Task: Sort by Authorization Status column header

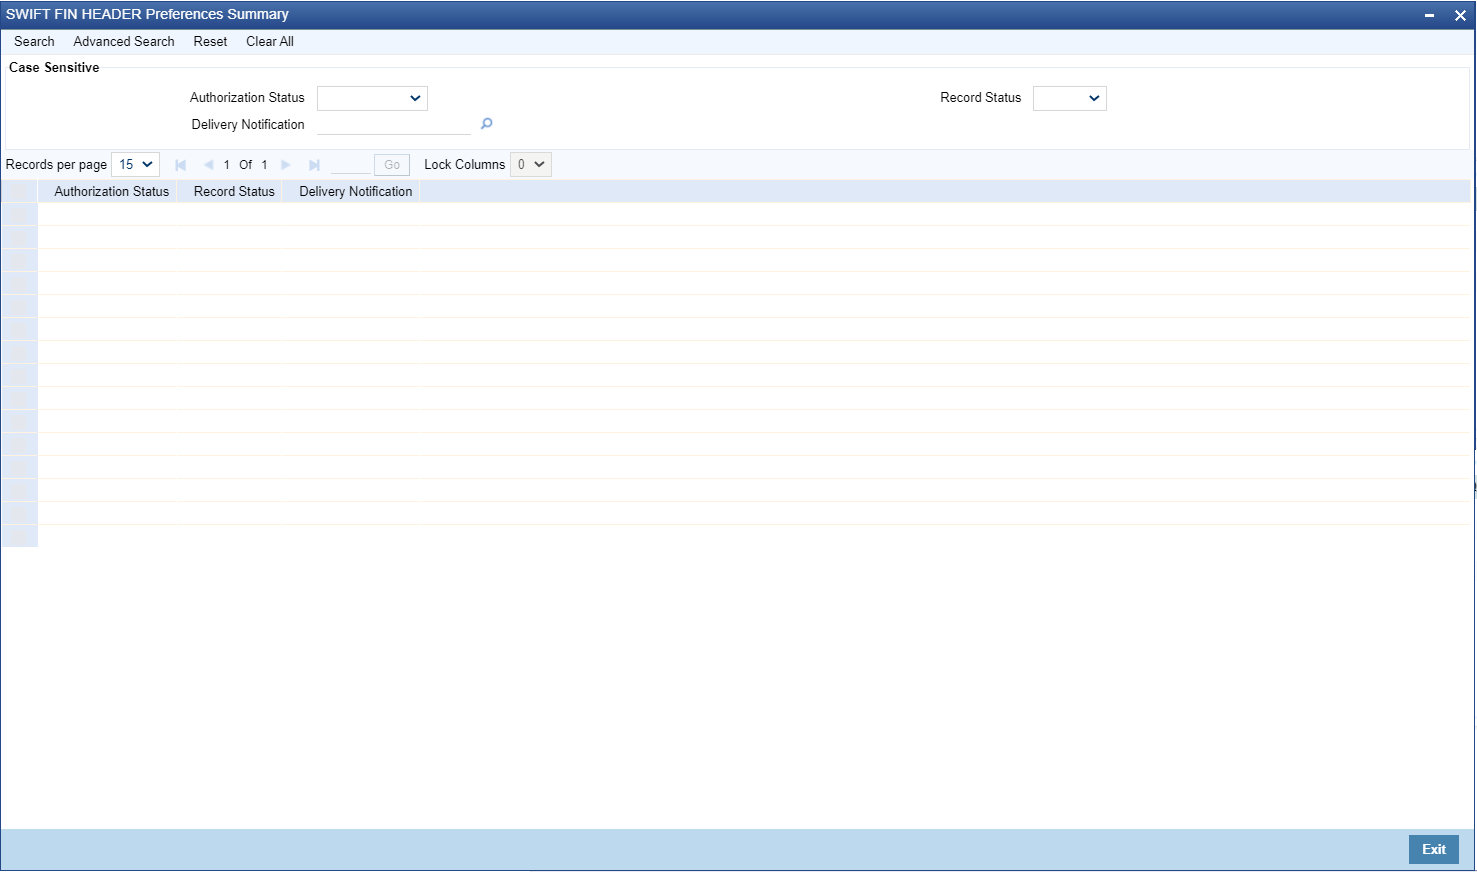Action: 112,192
